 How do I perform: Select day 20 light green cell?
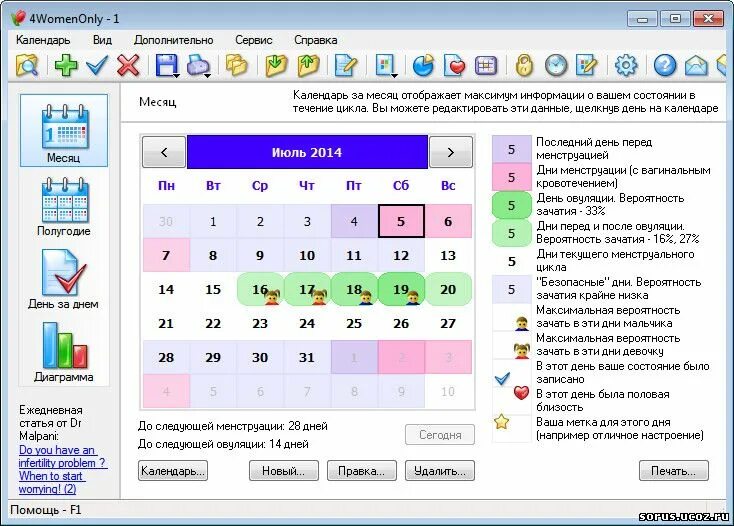(x=448, y=289)
